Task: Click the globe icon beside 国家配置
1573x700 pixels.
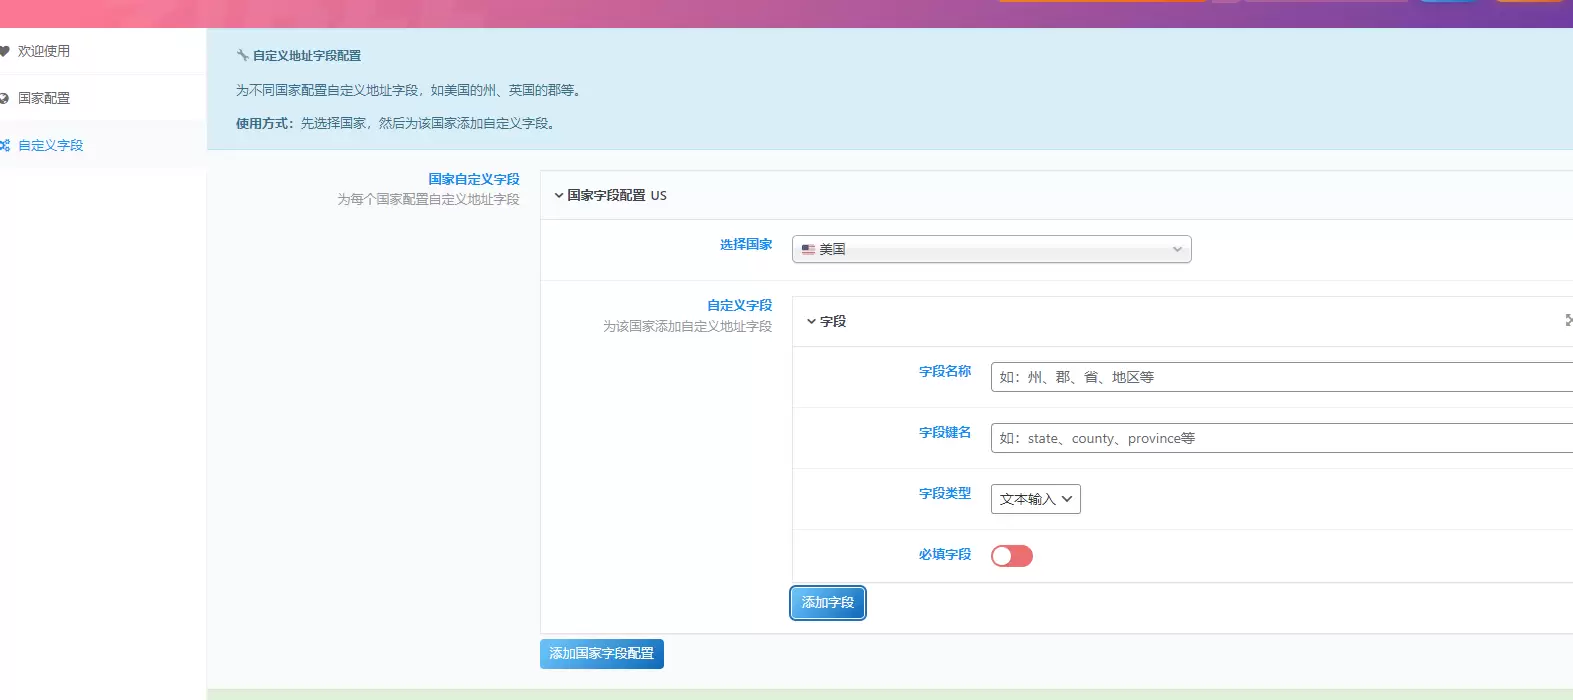Action: point(4,98)
